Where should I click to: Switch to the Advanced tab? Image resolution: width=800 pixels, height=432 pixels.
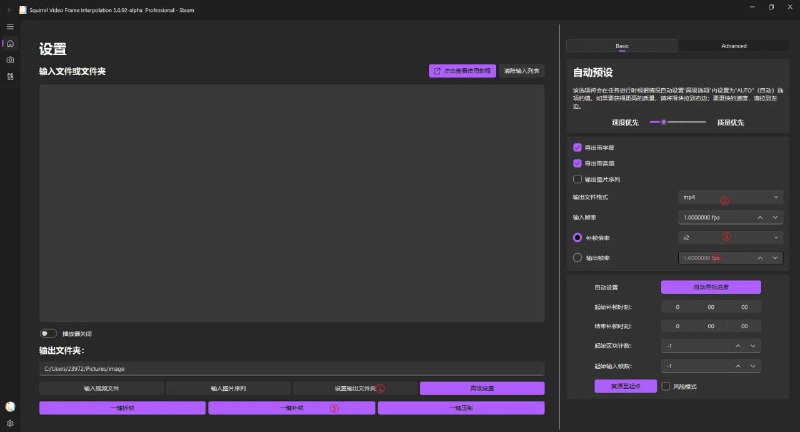(x=733, y=45)
